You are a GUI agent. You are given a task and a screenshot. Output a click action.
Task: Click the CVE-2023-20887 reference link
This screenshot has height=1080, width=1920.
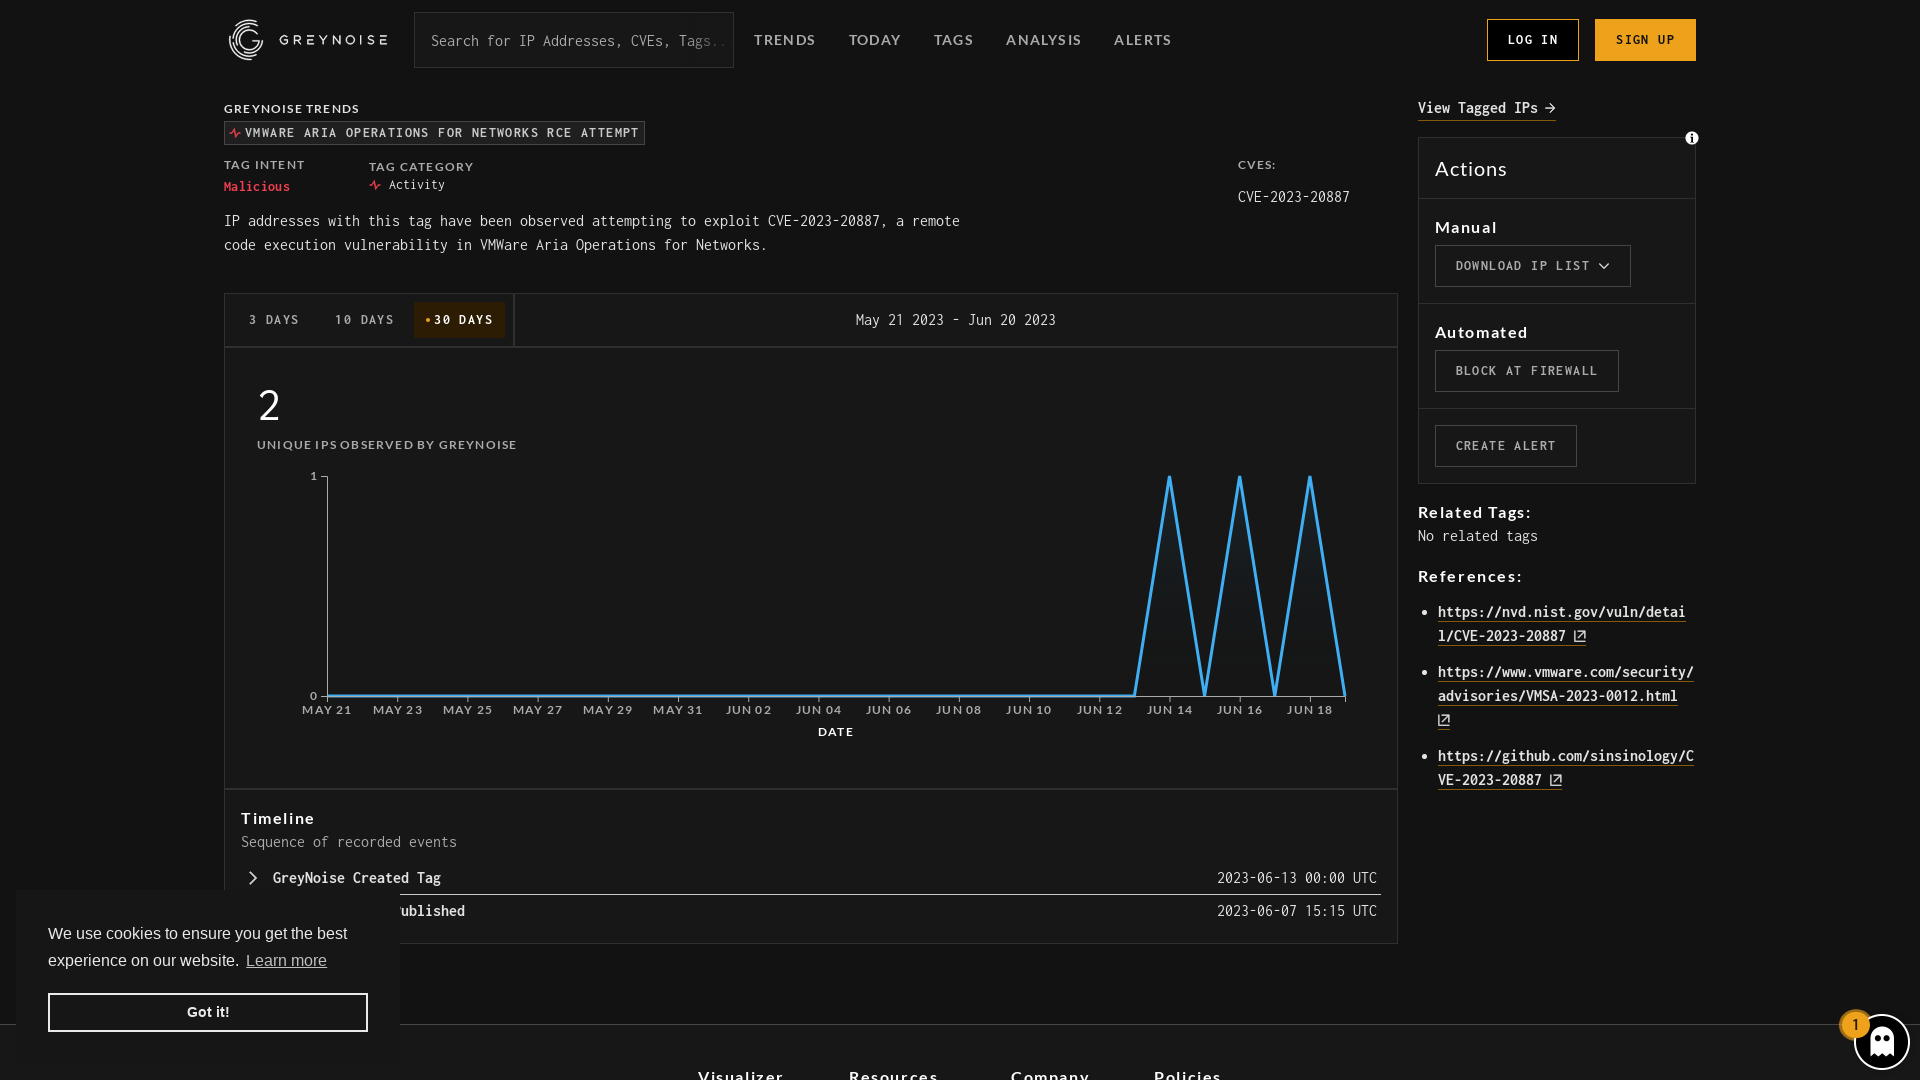click(x=1560, y=622)
